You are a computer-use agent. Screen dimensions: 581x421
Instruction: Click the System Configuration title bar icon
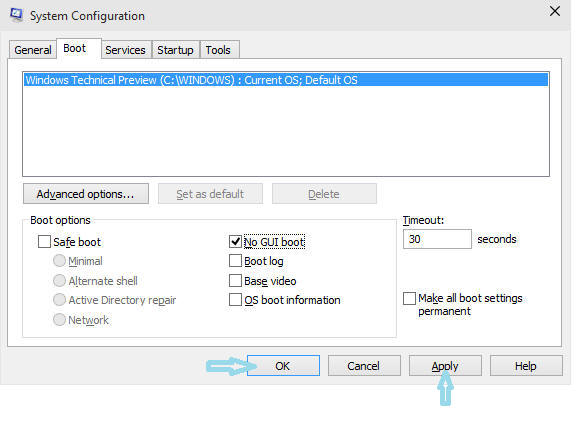pyautogui.click(x=16, y=14)
